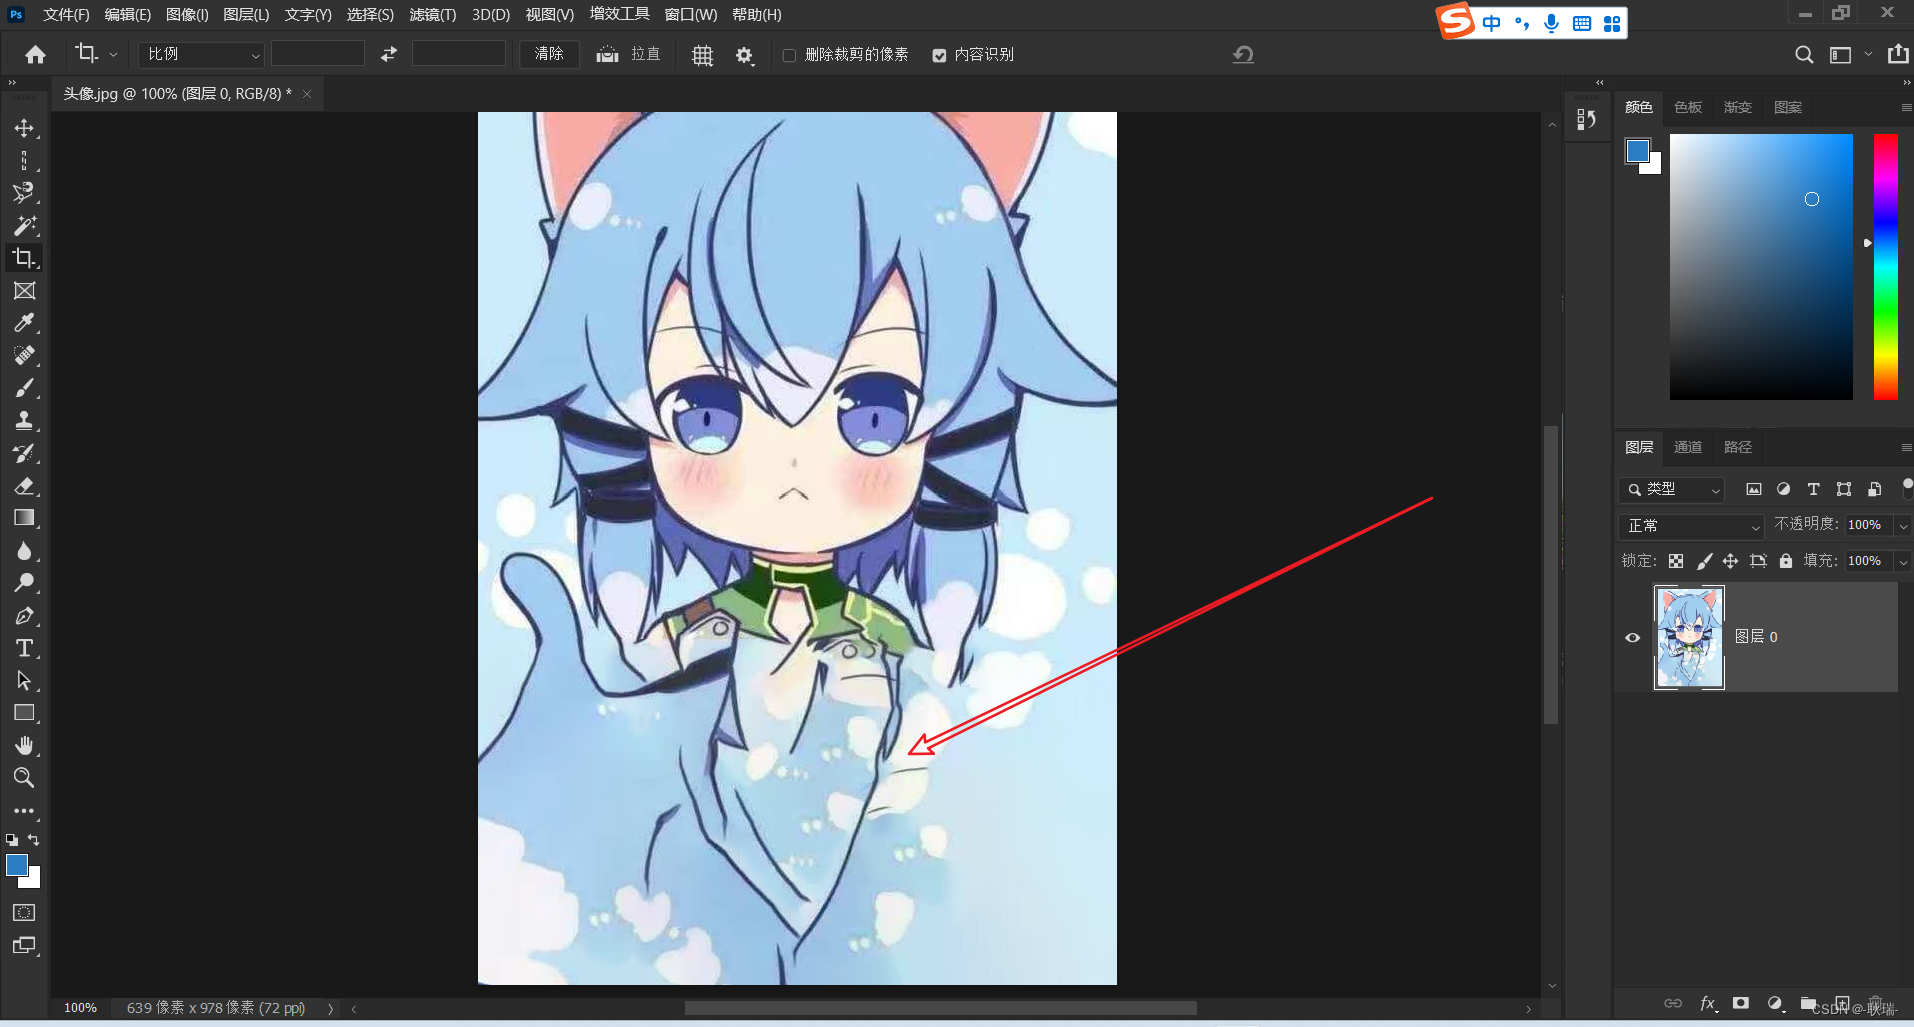
Task: Switch to the 路径 tab
Action: [x=1738, y=447]
